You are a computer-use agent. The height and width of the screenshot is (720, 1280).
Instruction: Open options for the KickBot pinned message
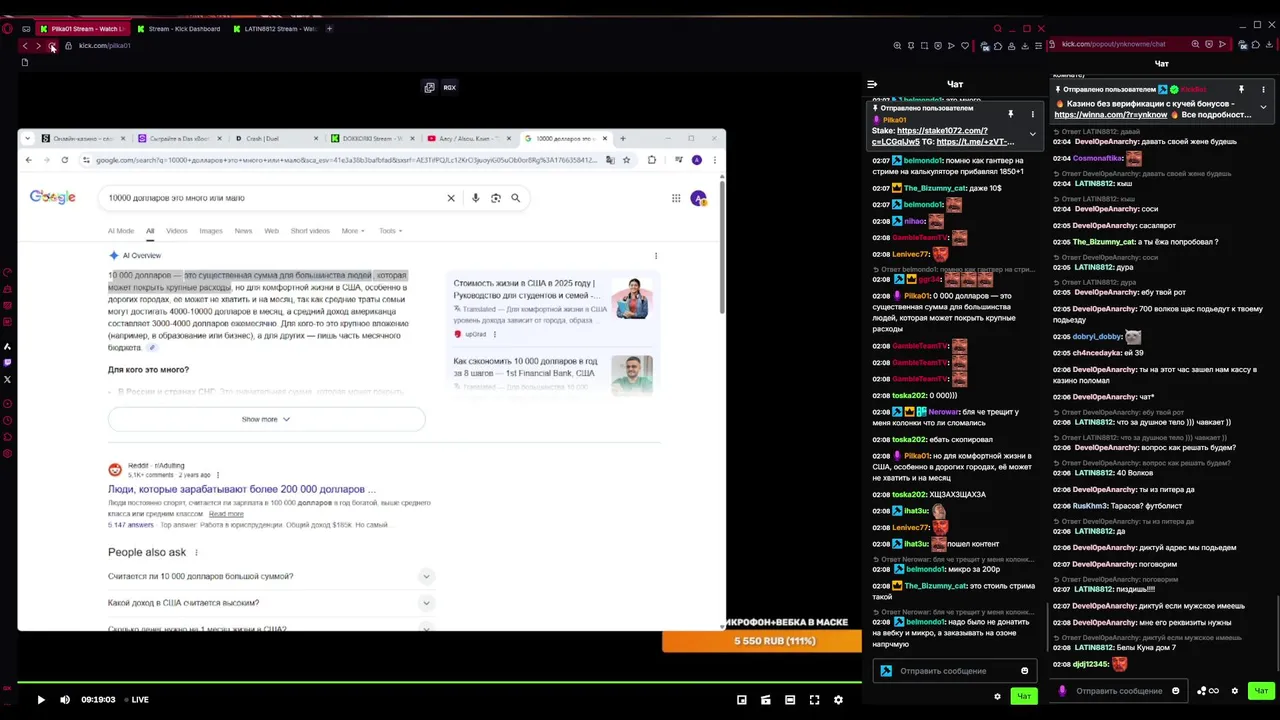1263,90
